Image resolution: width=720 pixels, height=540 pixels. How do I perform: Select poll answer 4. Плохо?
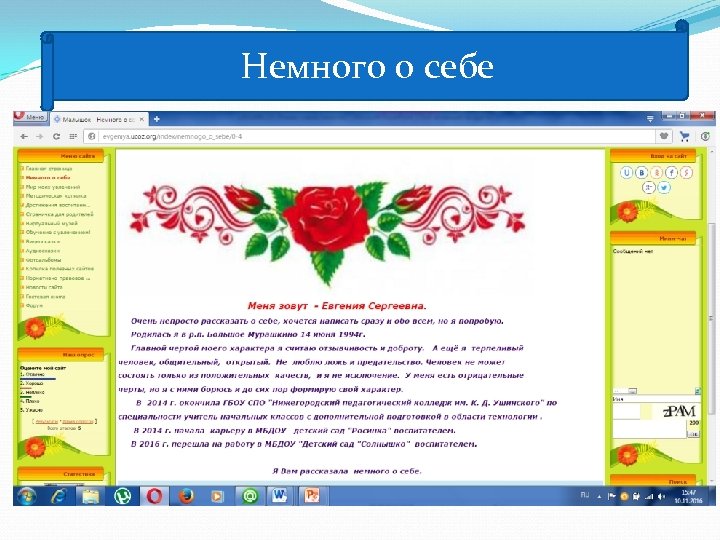[29, 401]
